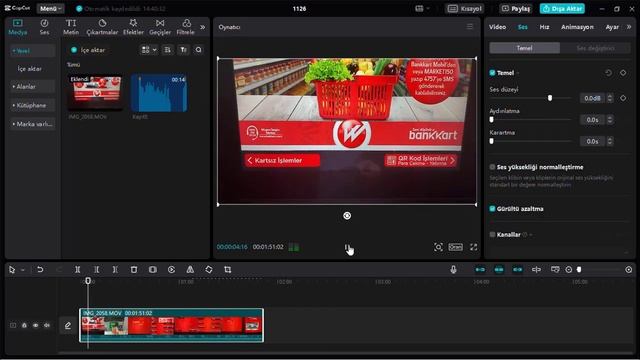Open the Oynatıcı player menu icon
Screen dimensions: 640x360
[x=470, y=27]
